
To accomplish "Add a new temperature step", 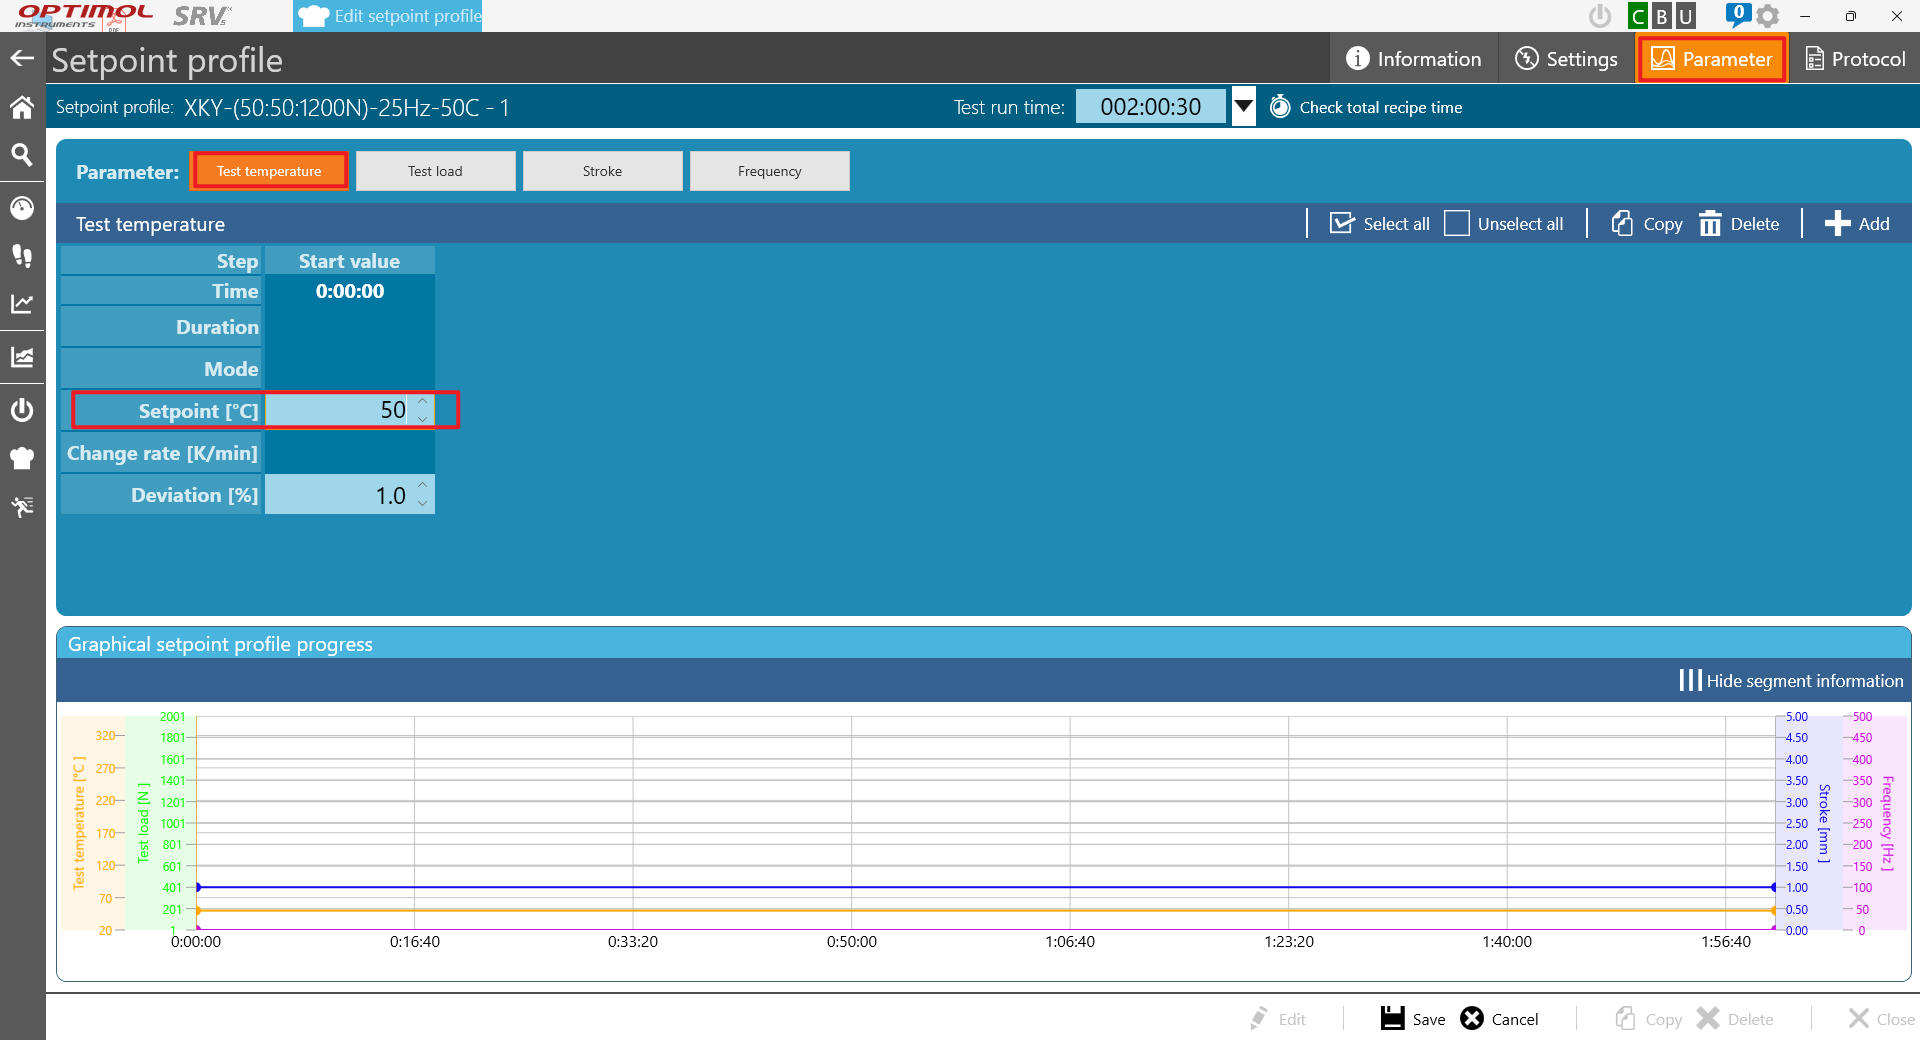I will [1857, 224].
